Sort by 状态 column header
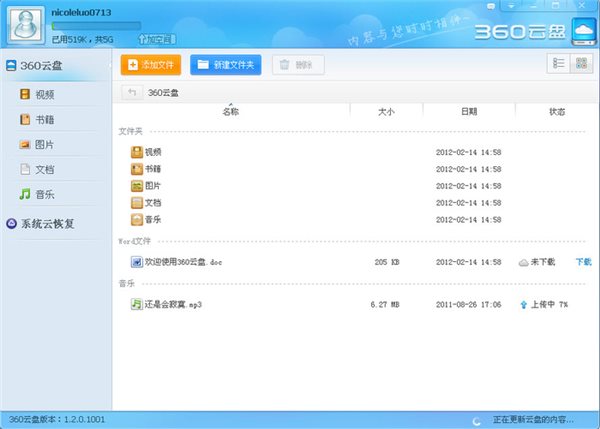 coord(557,111)
